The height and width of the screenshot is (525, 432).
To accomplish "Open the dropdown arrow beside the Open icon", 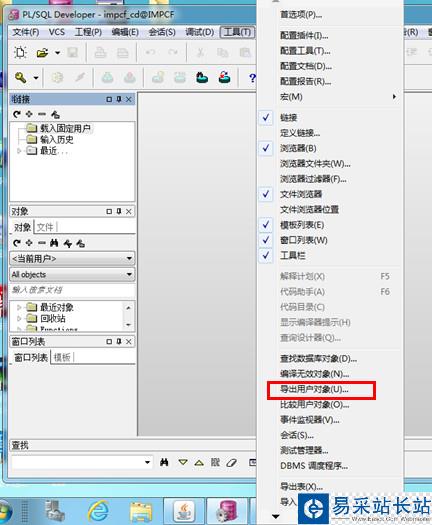I will tap(57, 53).
